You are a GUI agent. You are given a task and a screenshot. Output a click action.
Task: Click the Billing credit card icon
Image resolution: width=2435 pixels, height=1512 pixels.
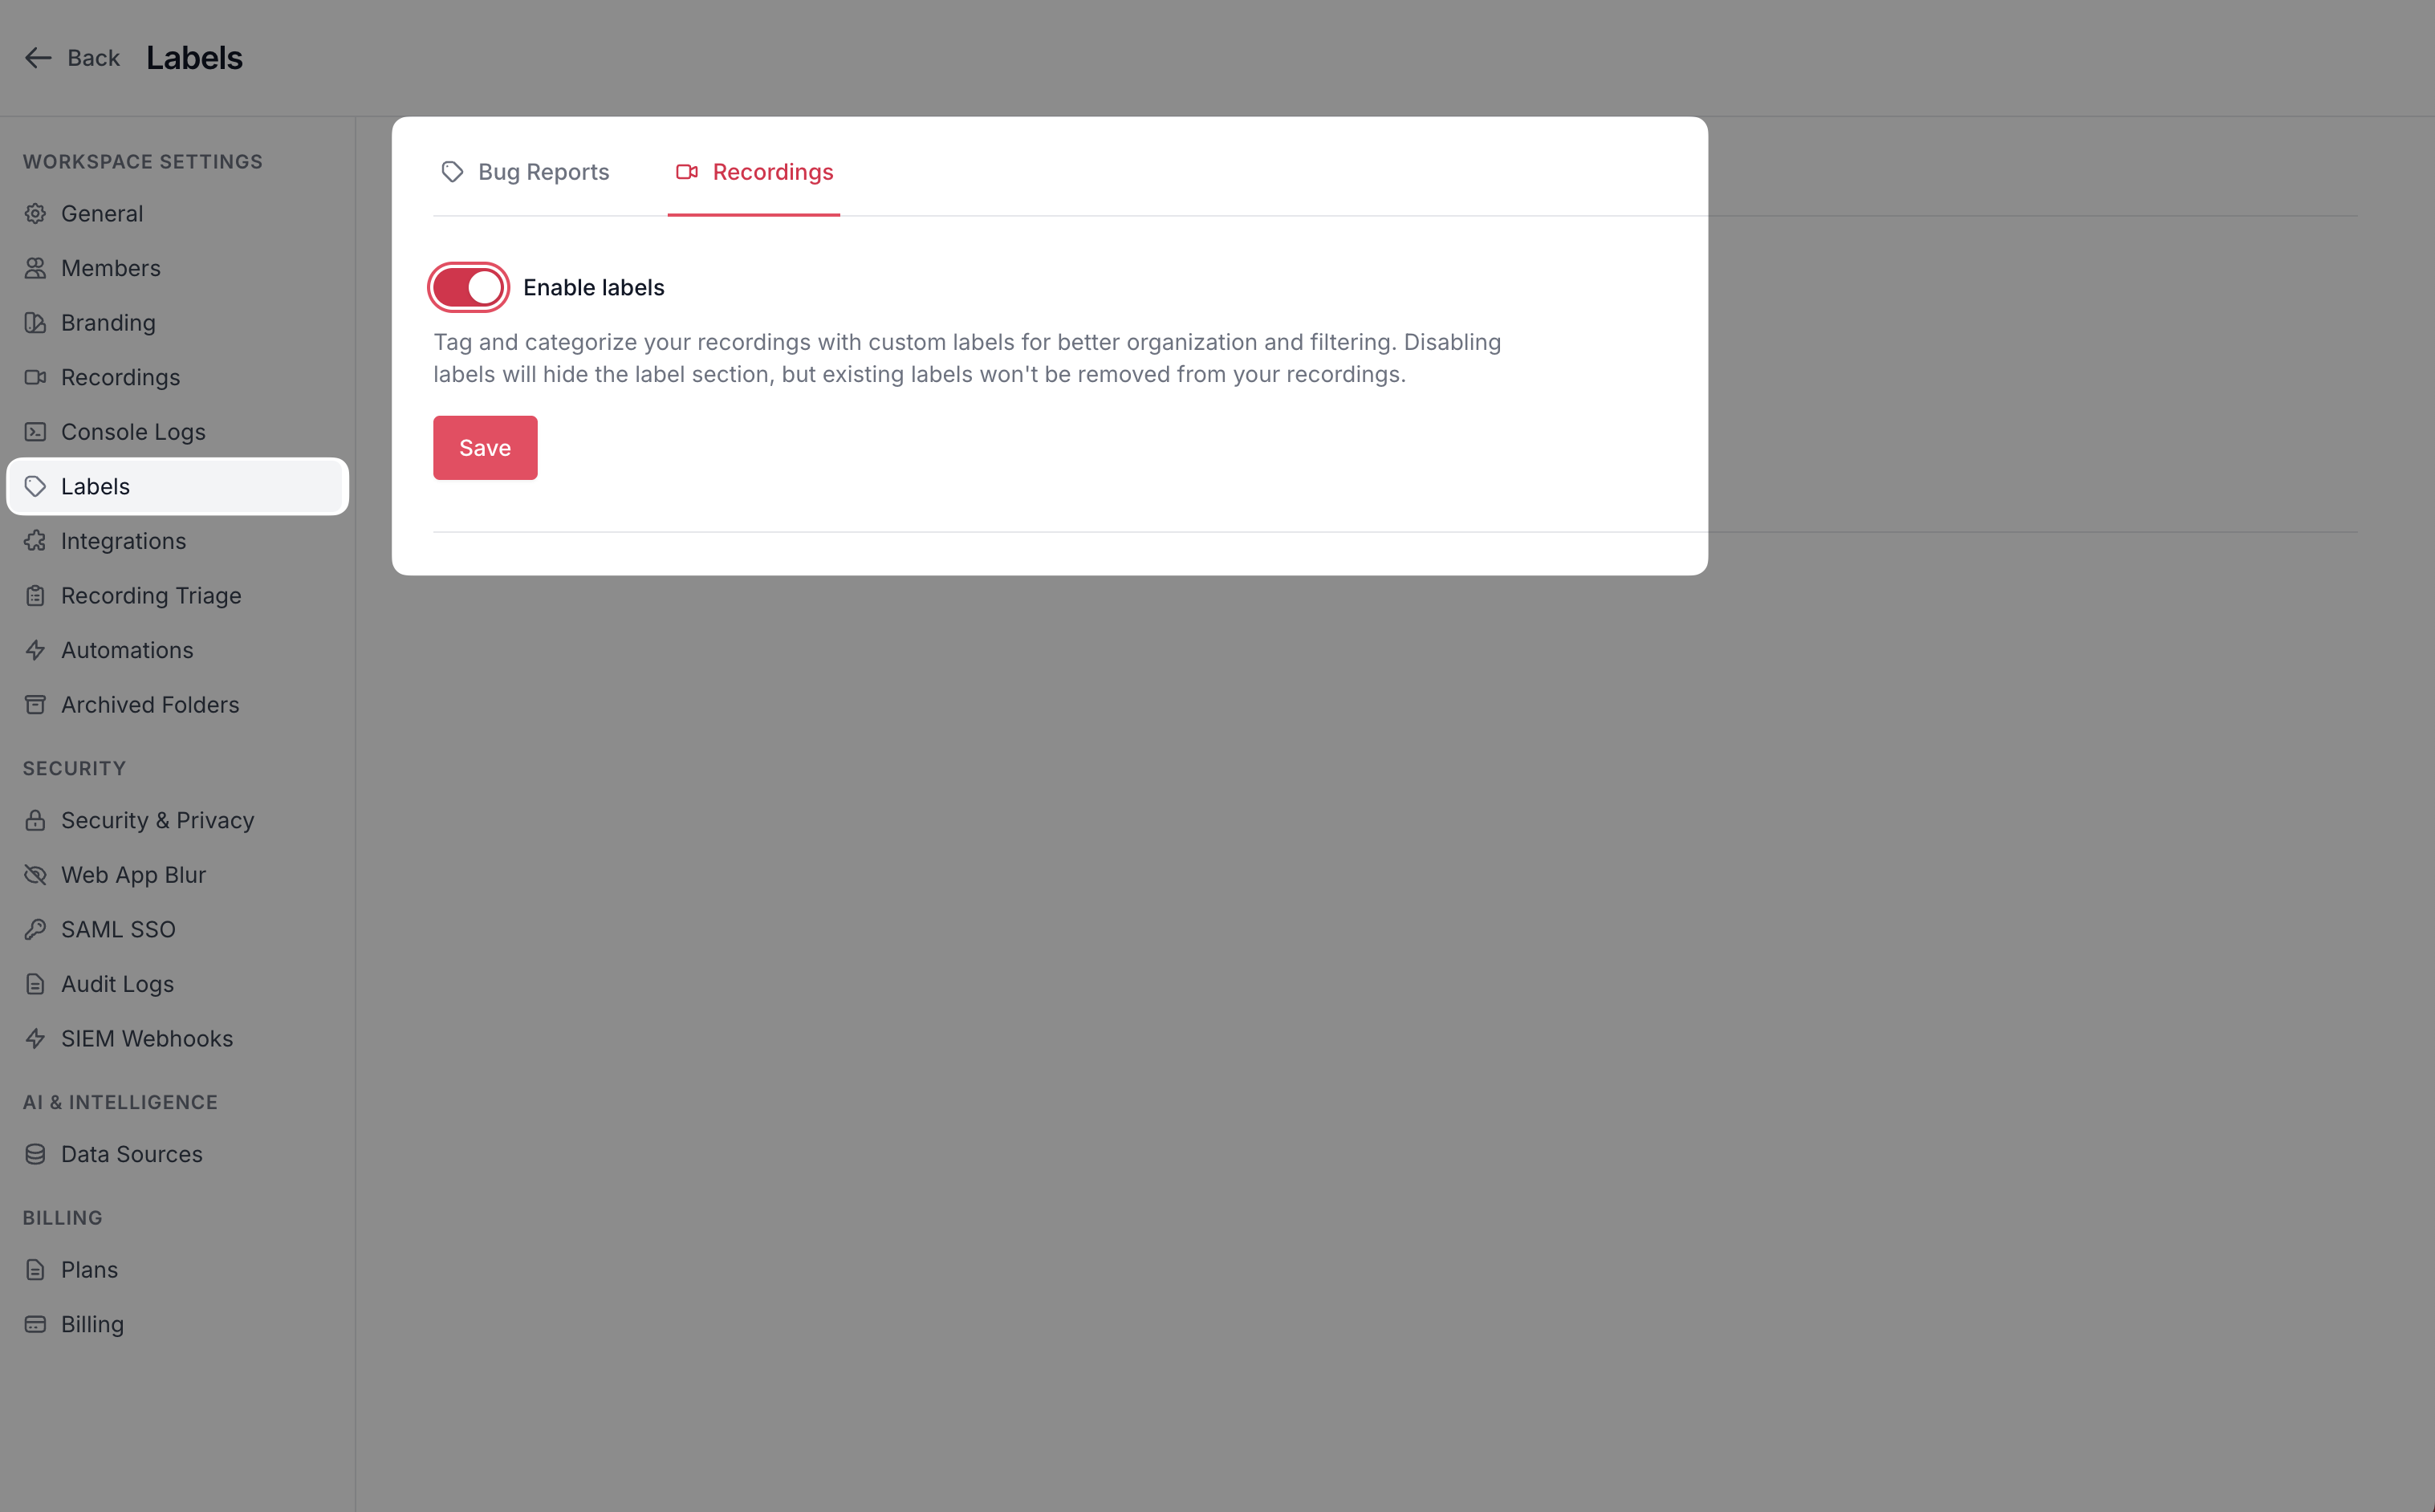tap(35, 1324)
